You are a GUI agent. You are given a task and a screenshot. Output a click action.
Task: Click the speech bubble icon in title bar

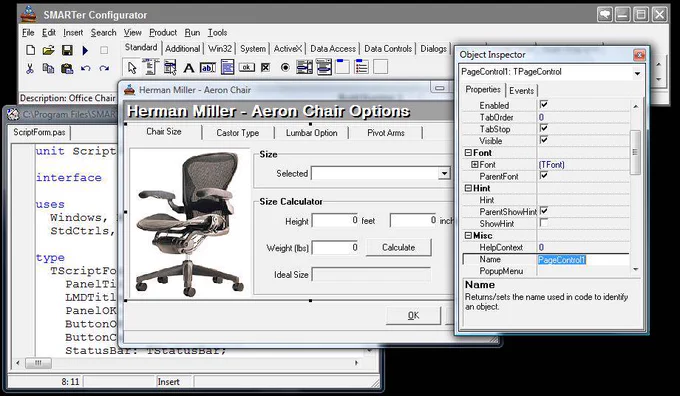[605, 14]
